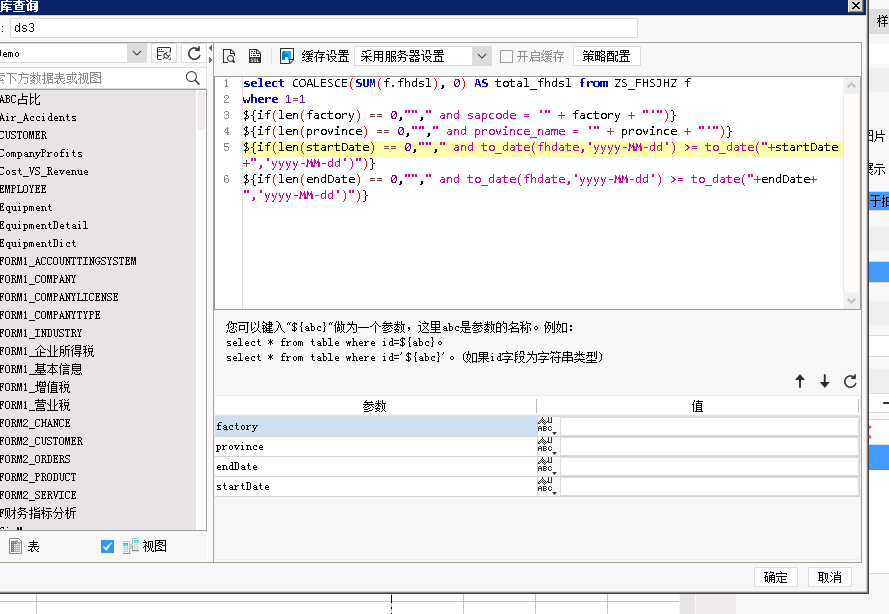The height and width of the screenshot is (614, 889).
Task: Click the 确定 button
Action: [776, 577]
